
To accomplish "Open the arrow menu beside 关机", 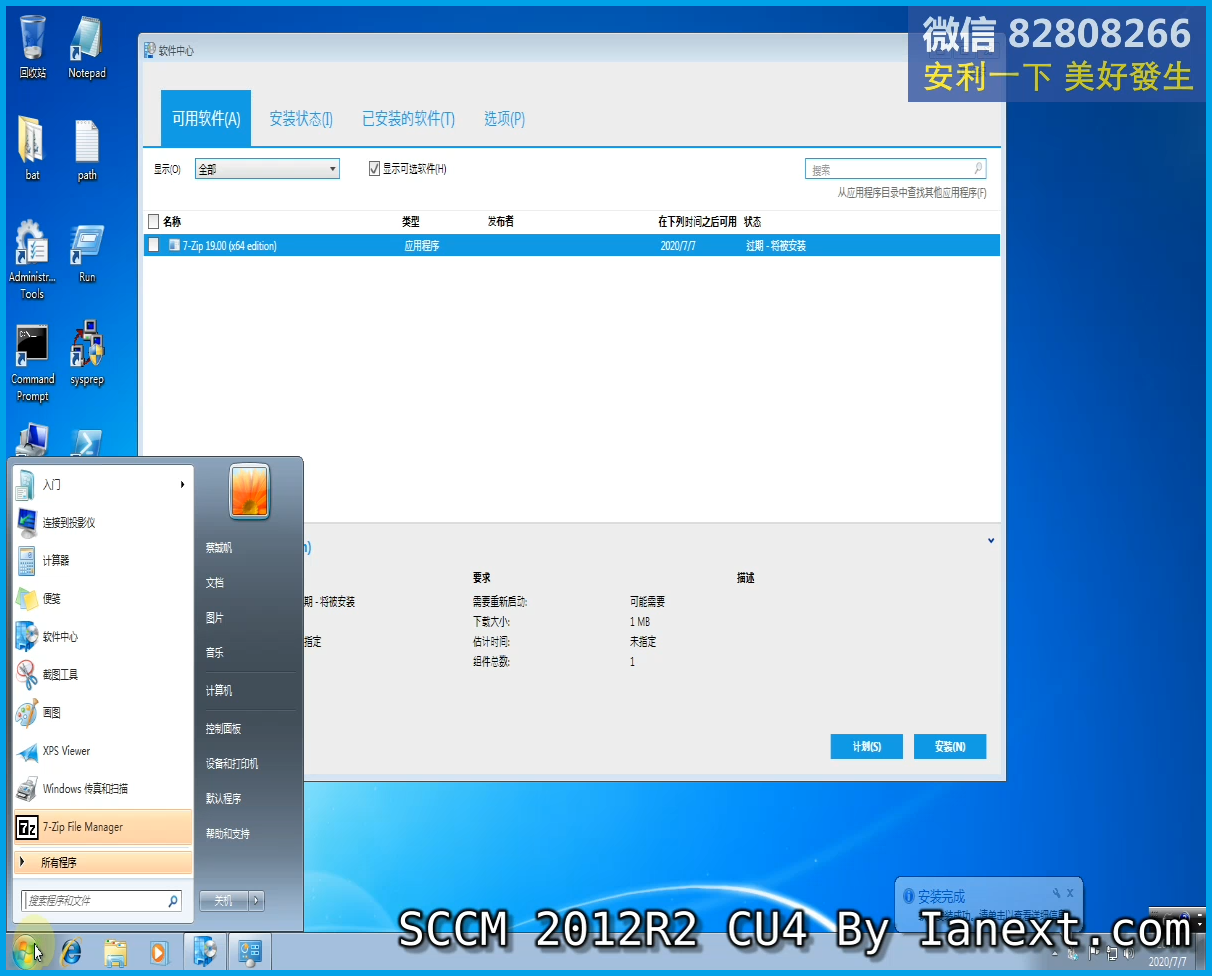I will click(257, 900).
